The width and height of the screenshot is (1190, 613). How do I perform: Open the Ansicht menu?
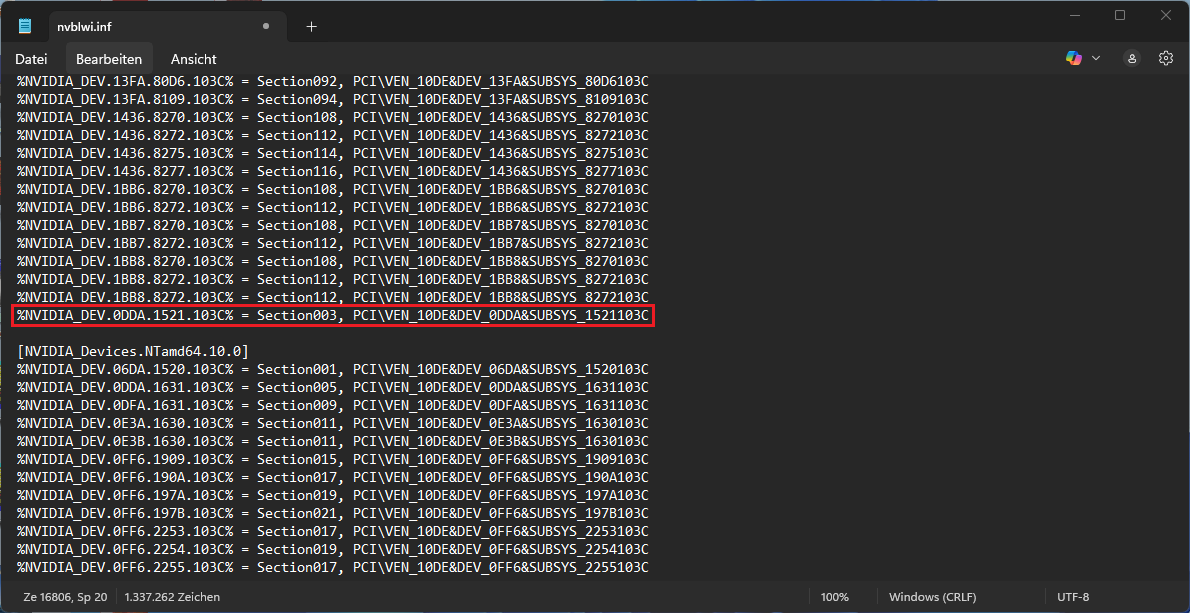coord(193,59)
